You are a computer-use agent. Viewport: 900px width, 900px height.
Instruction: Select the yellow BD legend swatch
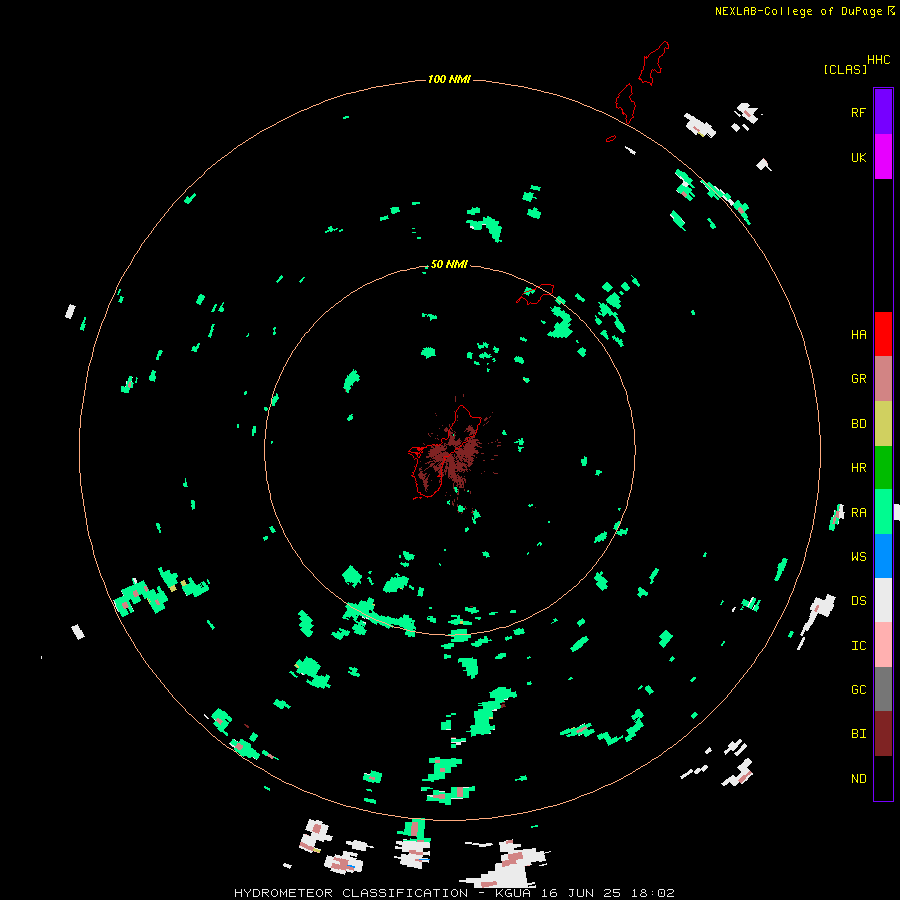click(883, 424)
